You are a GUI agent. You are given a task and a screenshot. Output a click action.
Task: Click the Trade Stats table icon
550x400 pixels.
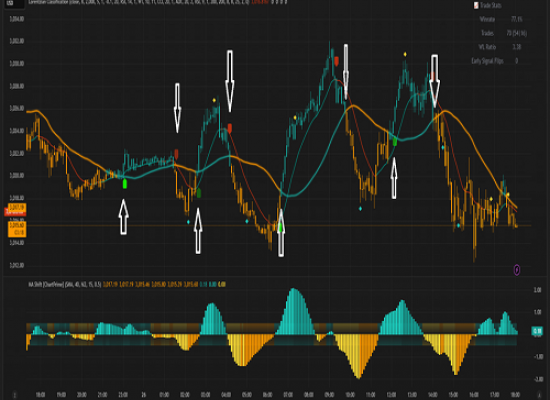[x=476, y=5]
